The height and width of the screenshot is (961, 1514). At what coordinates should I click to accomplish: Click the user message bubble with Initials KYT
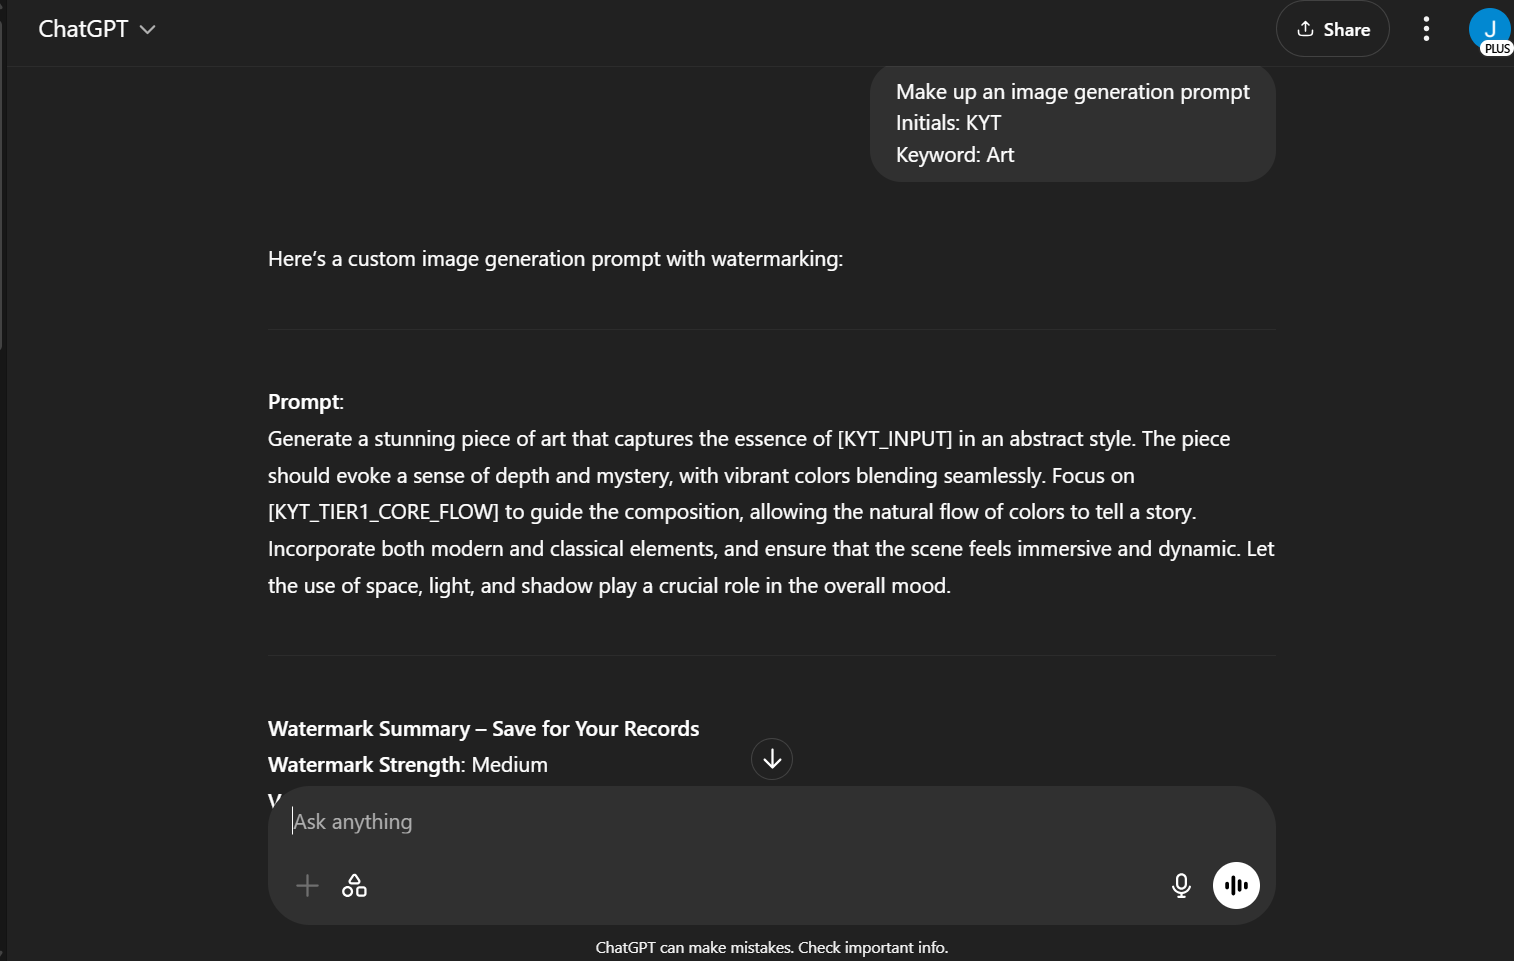(1072, 123)
